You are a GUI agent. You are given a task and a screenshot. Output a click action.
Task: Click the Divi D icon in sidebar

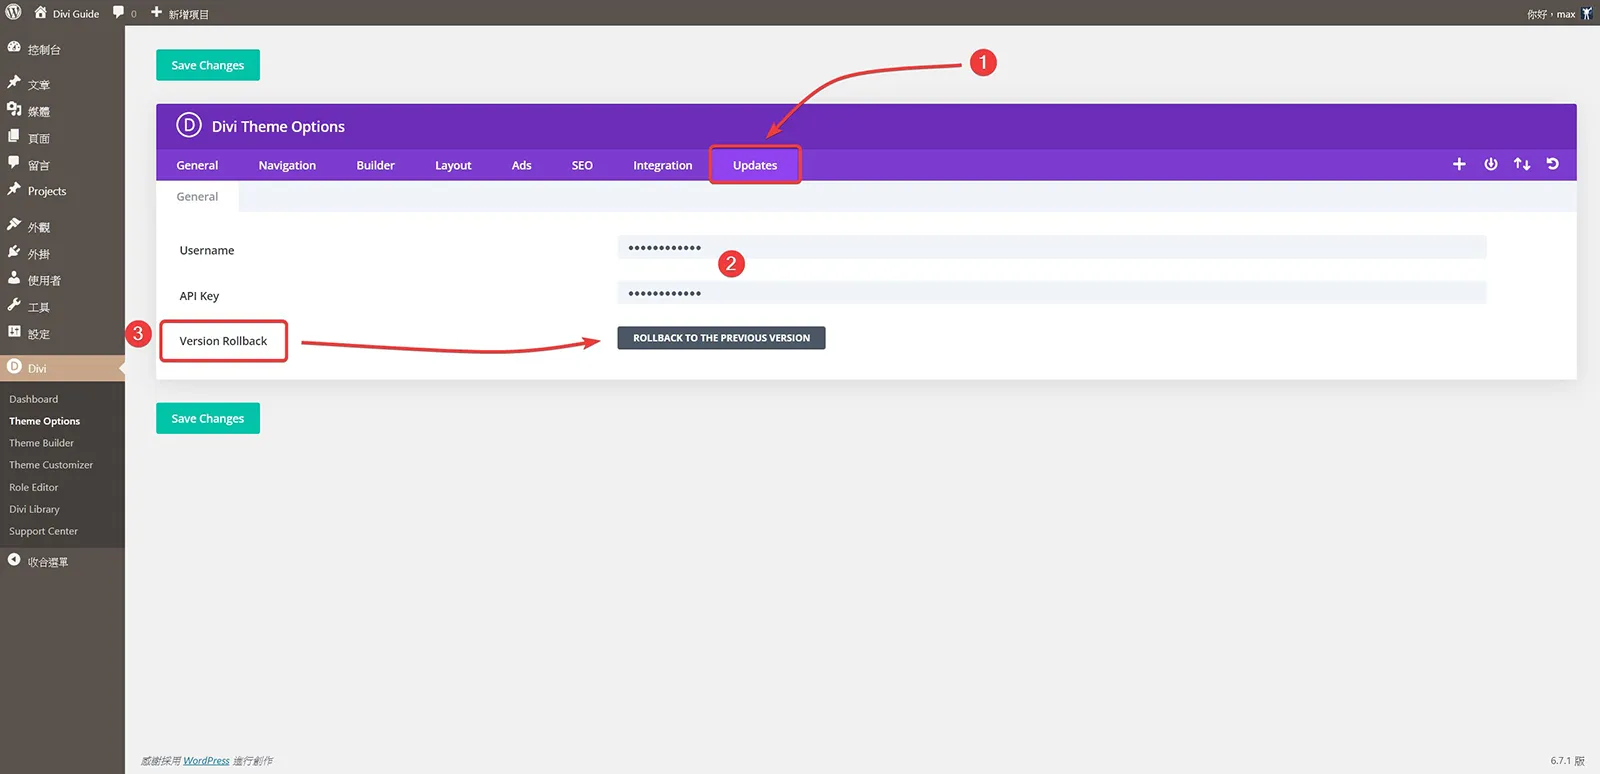tap(14, 367)
